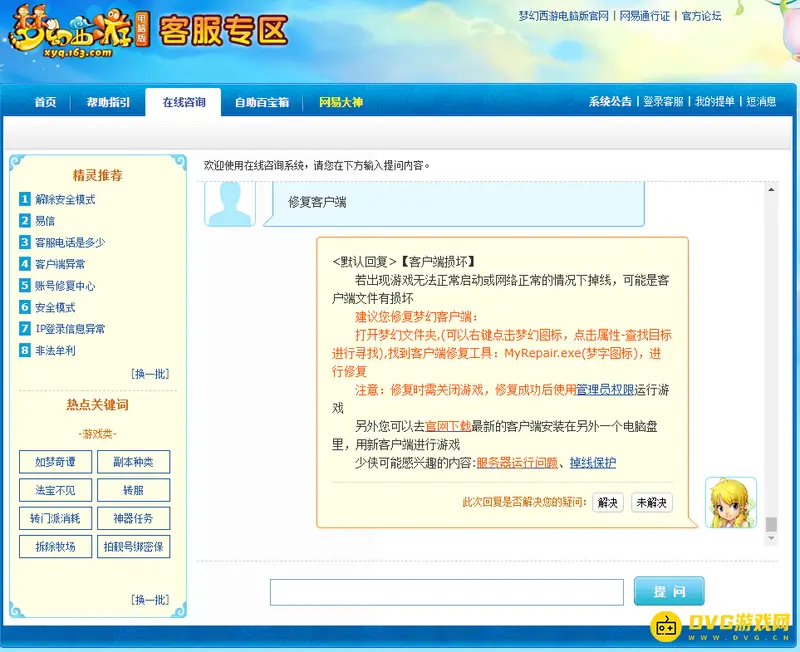Click the 修复客户端 message bubble
The height and width of the screenshot is (652, 800).
click(x=454, y=203)
